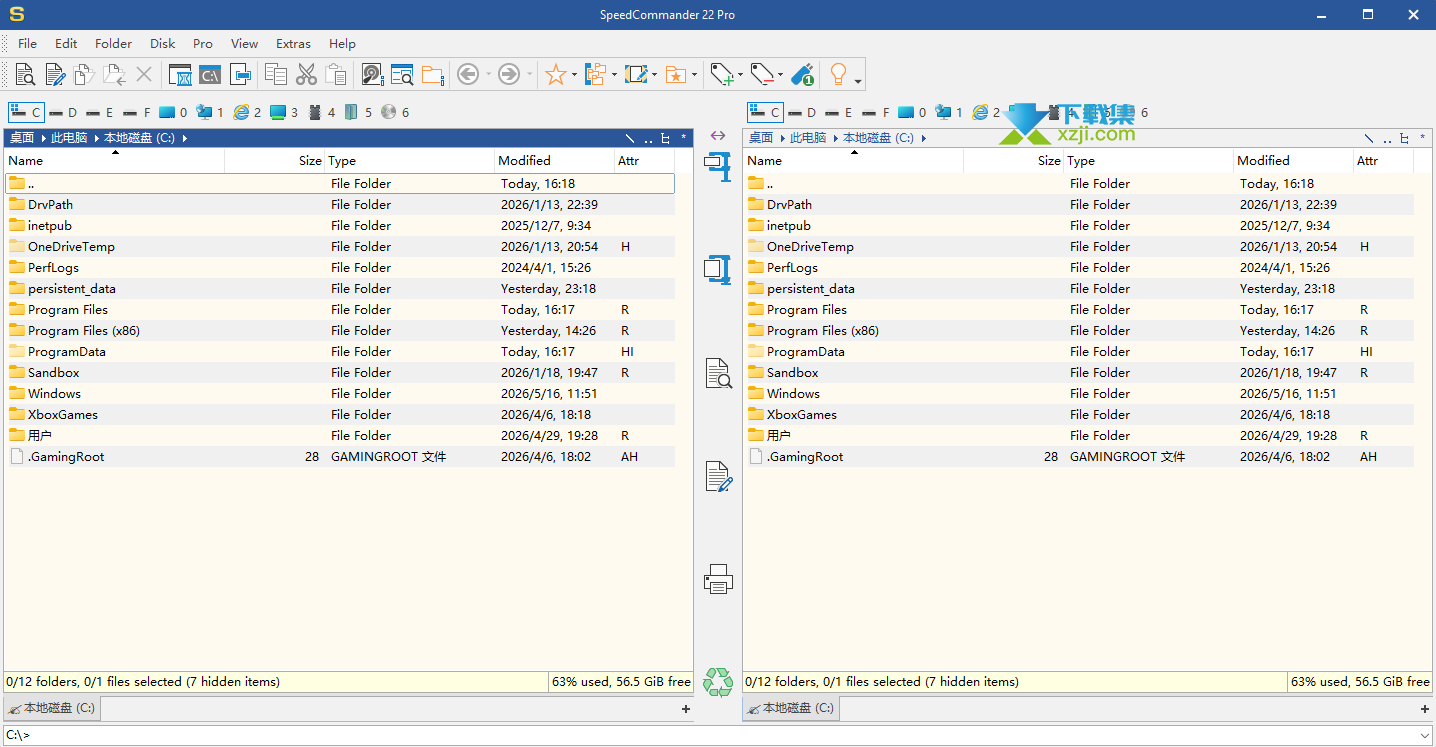The image size is (1436, 747).
Task: Open the Edit menu
Action: coord(66,44)
